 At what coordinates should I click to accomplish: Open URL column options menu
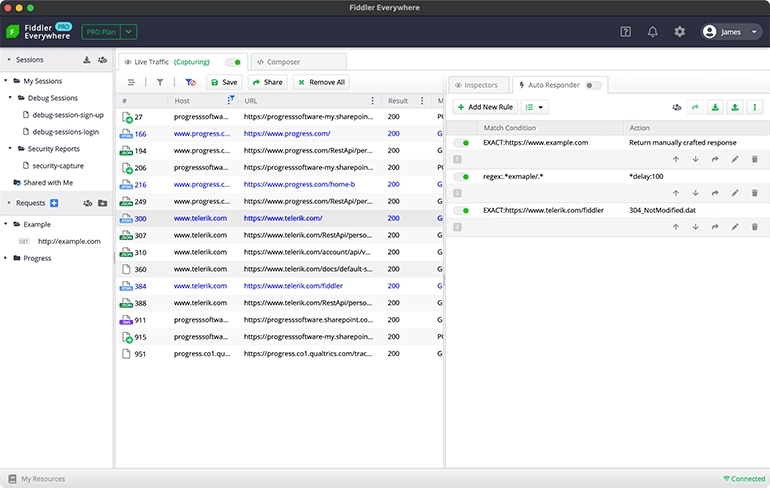[x=372, y=101]
